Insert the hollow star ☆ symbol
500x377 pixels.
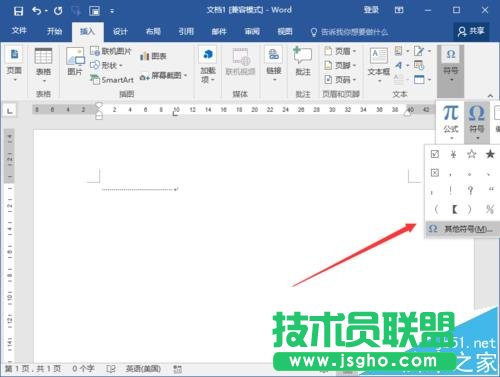(472, 154)
